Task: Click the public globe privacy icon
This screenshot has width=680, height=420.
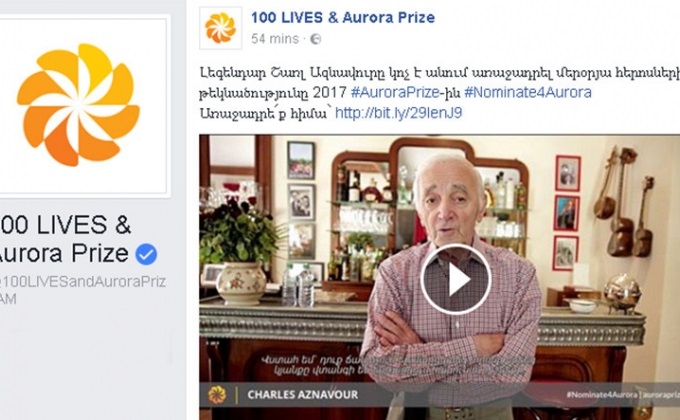Action: click(x=316, y=39)
